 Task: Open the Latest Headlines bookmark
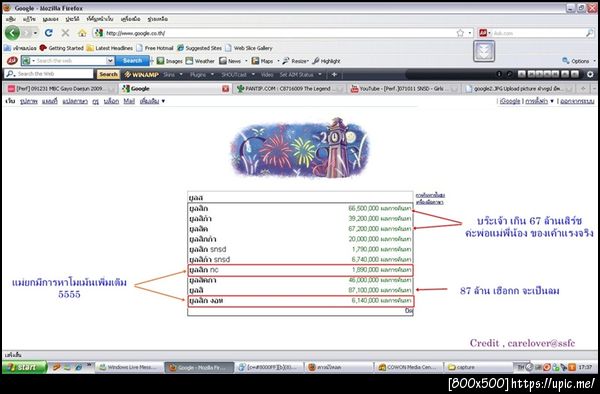tap(109, 48)
